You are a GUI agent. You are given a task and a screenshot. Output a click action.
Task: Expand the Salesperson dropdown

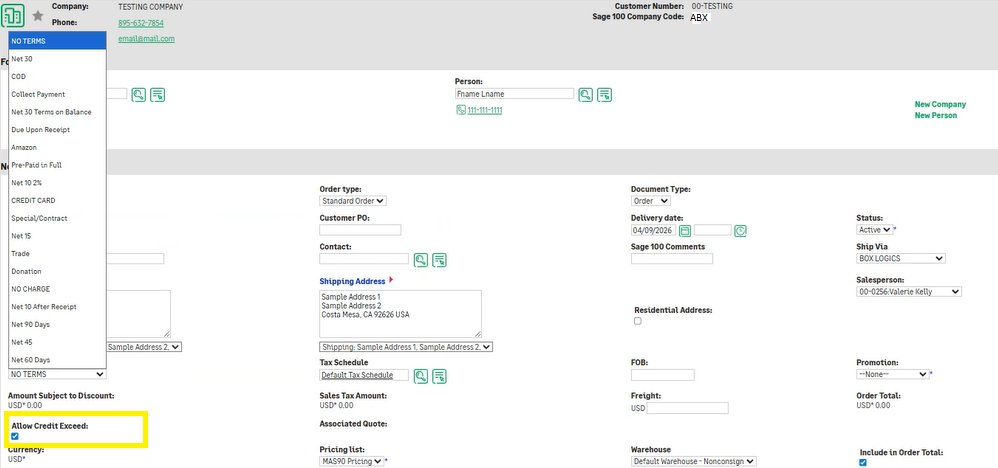point(909,292)
